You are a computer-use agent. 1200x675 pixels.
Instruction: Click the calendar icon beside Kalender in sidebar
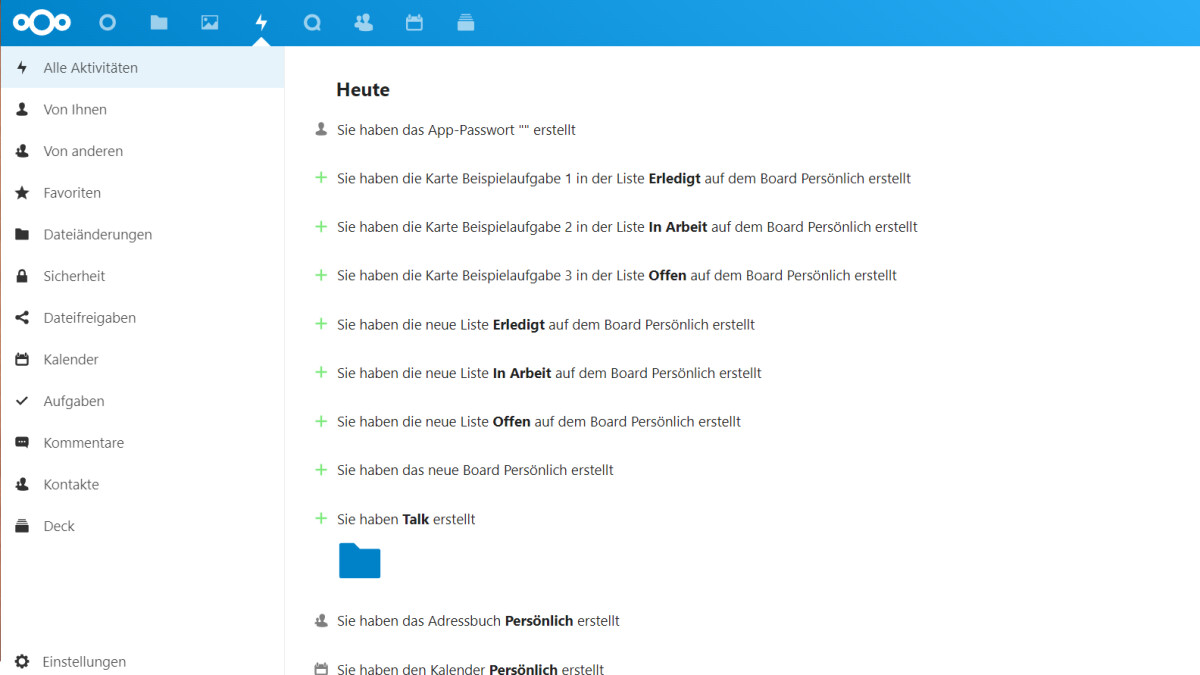click(x=22, y=360)
